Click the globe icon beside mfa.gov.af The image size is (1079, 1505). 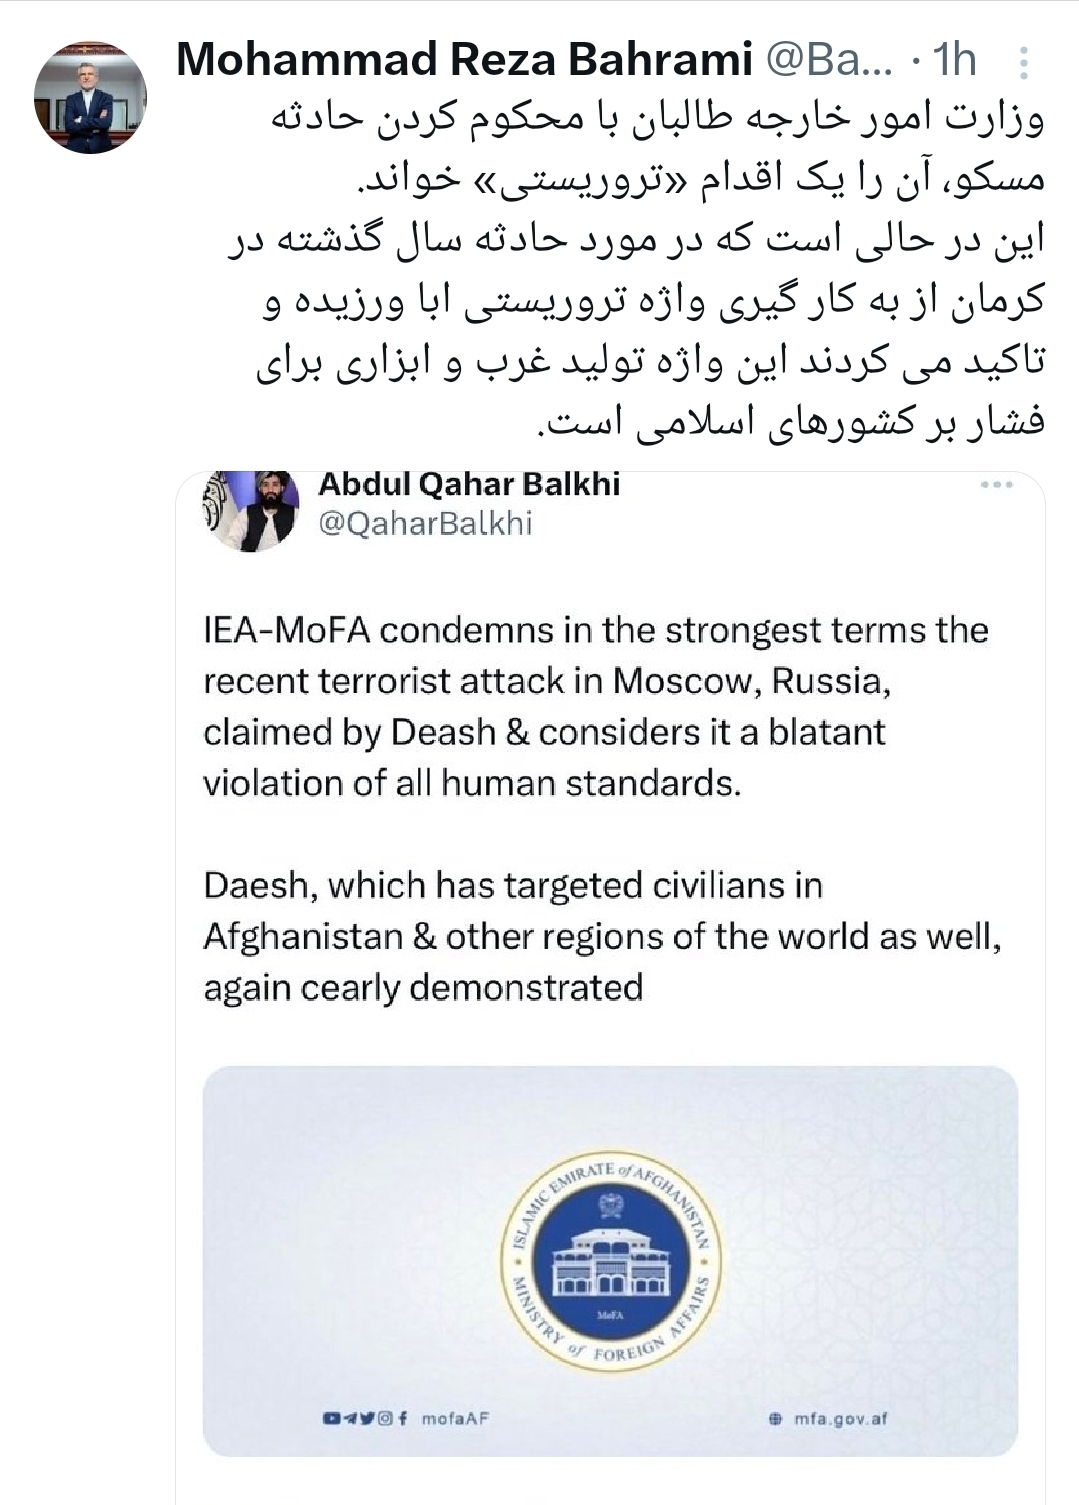click(775, 1418)
